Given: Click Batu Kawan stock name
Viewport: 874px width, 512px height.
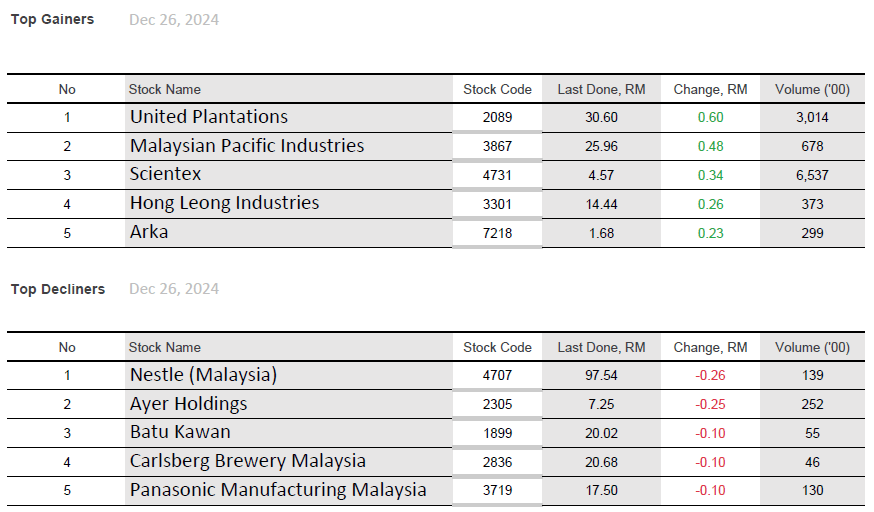Looking at the screenshot, I should coord(180,432).
